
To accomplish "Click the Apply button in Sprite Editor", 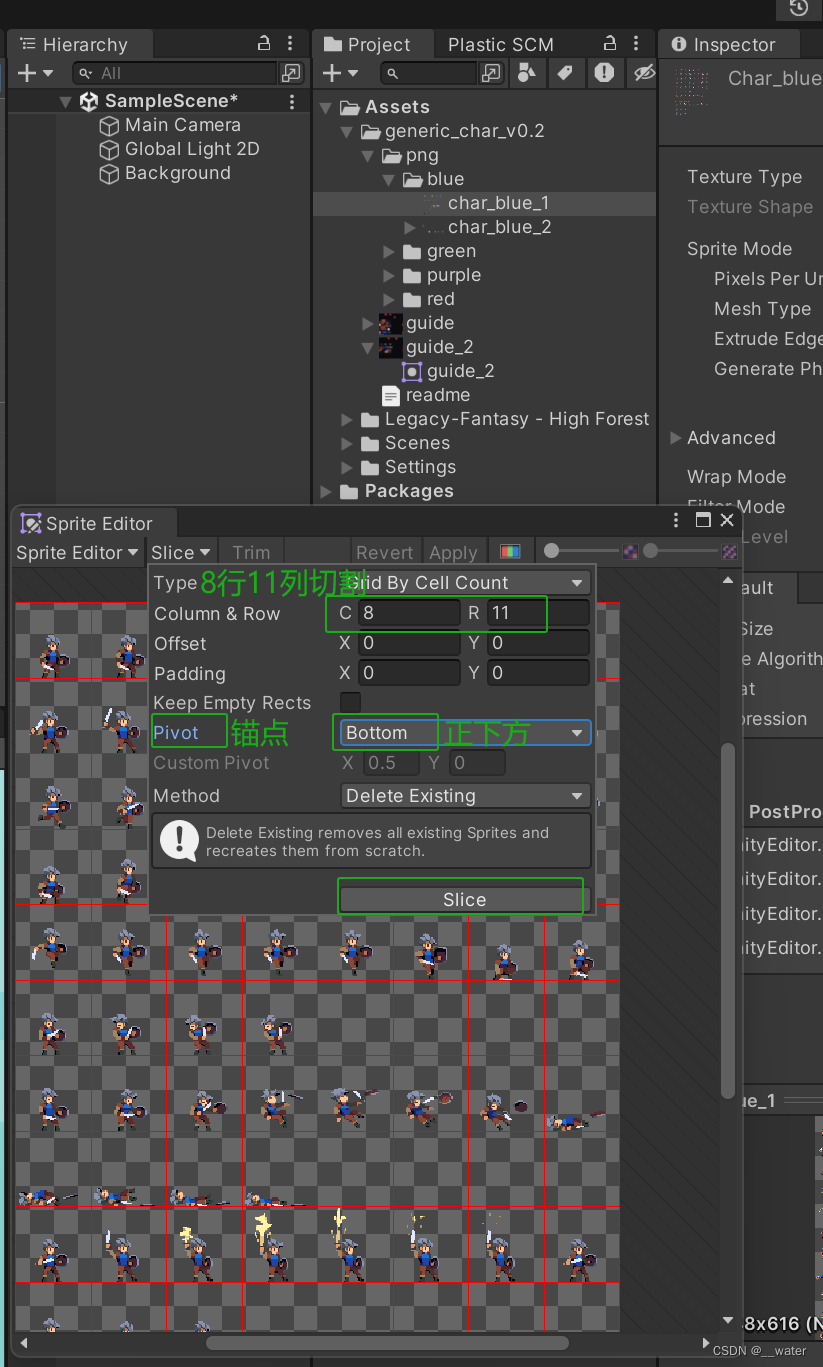I will click(453, 553).
